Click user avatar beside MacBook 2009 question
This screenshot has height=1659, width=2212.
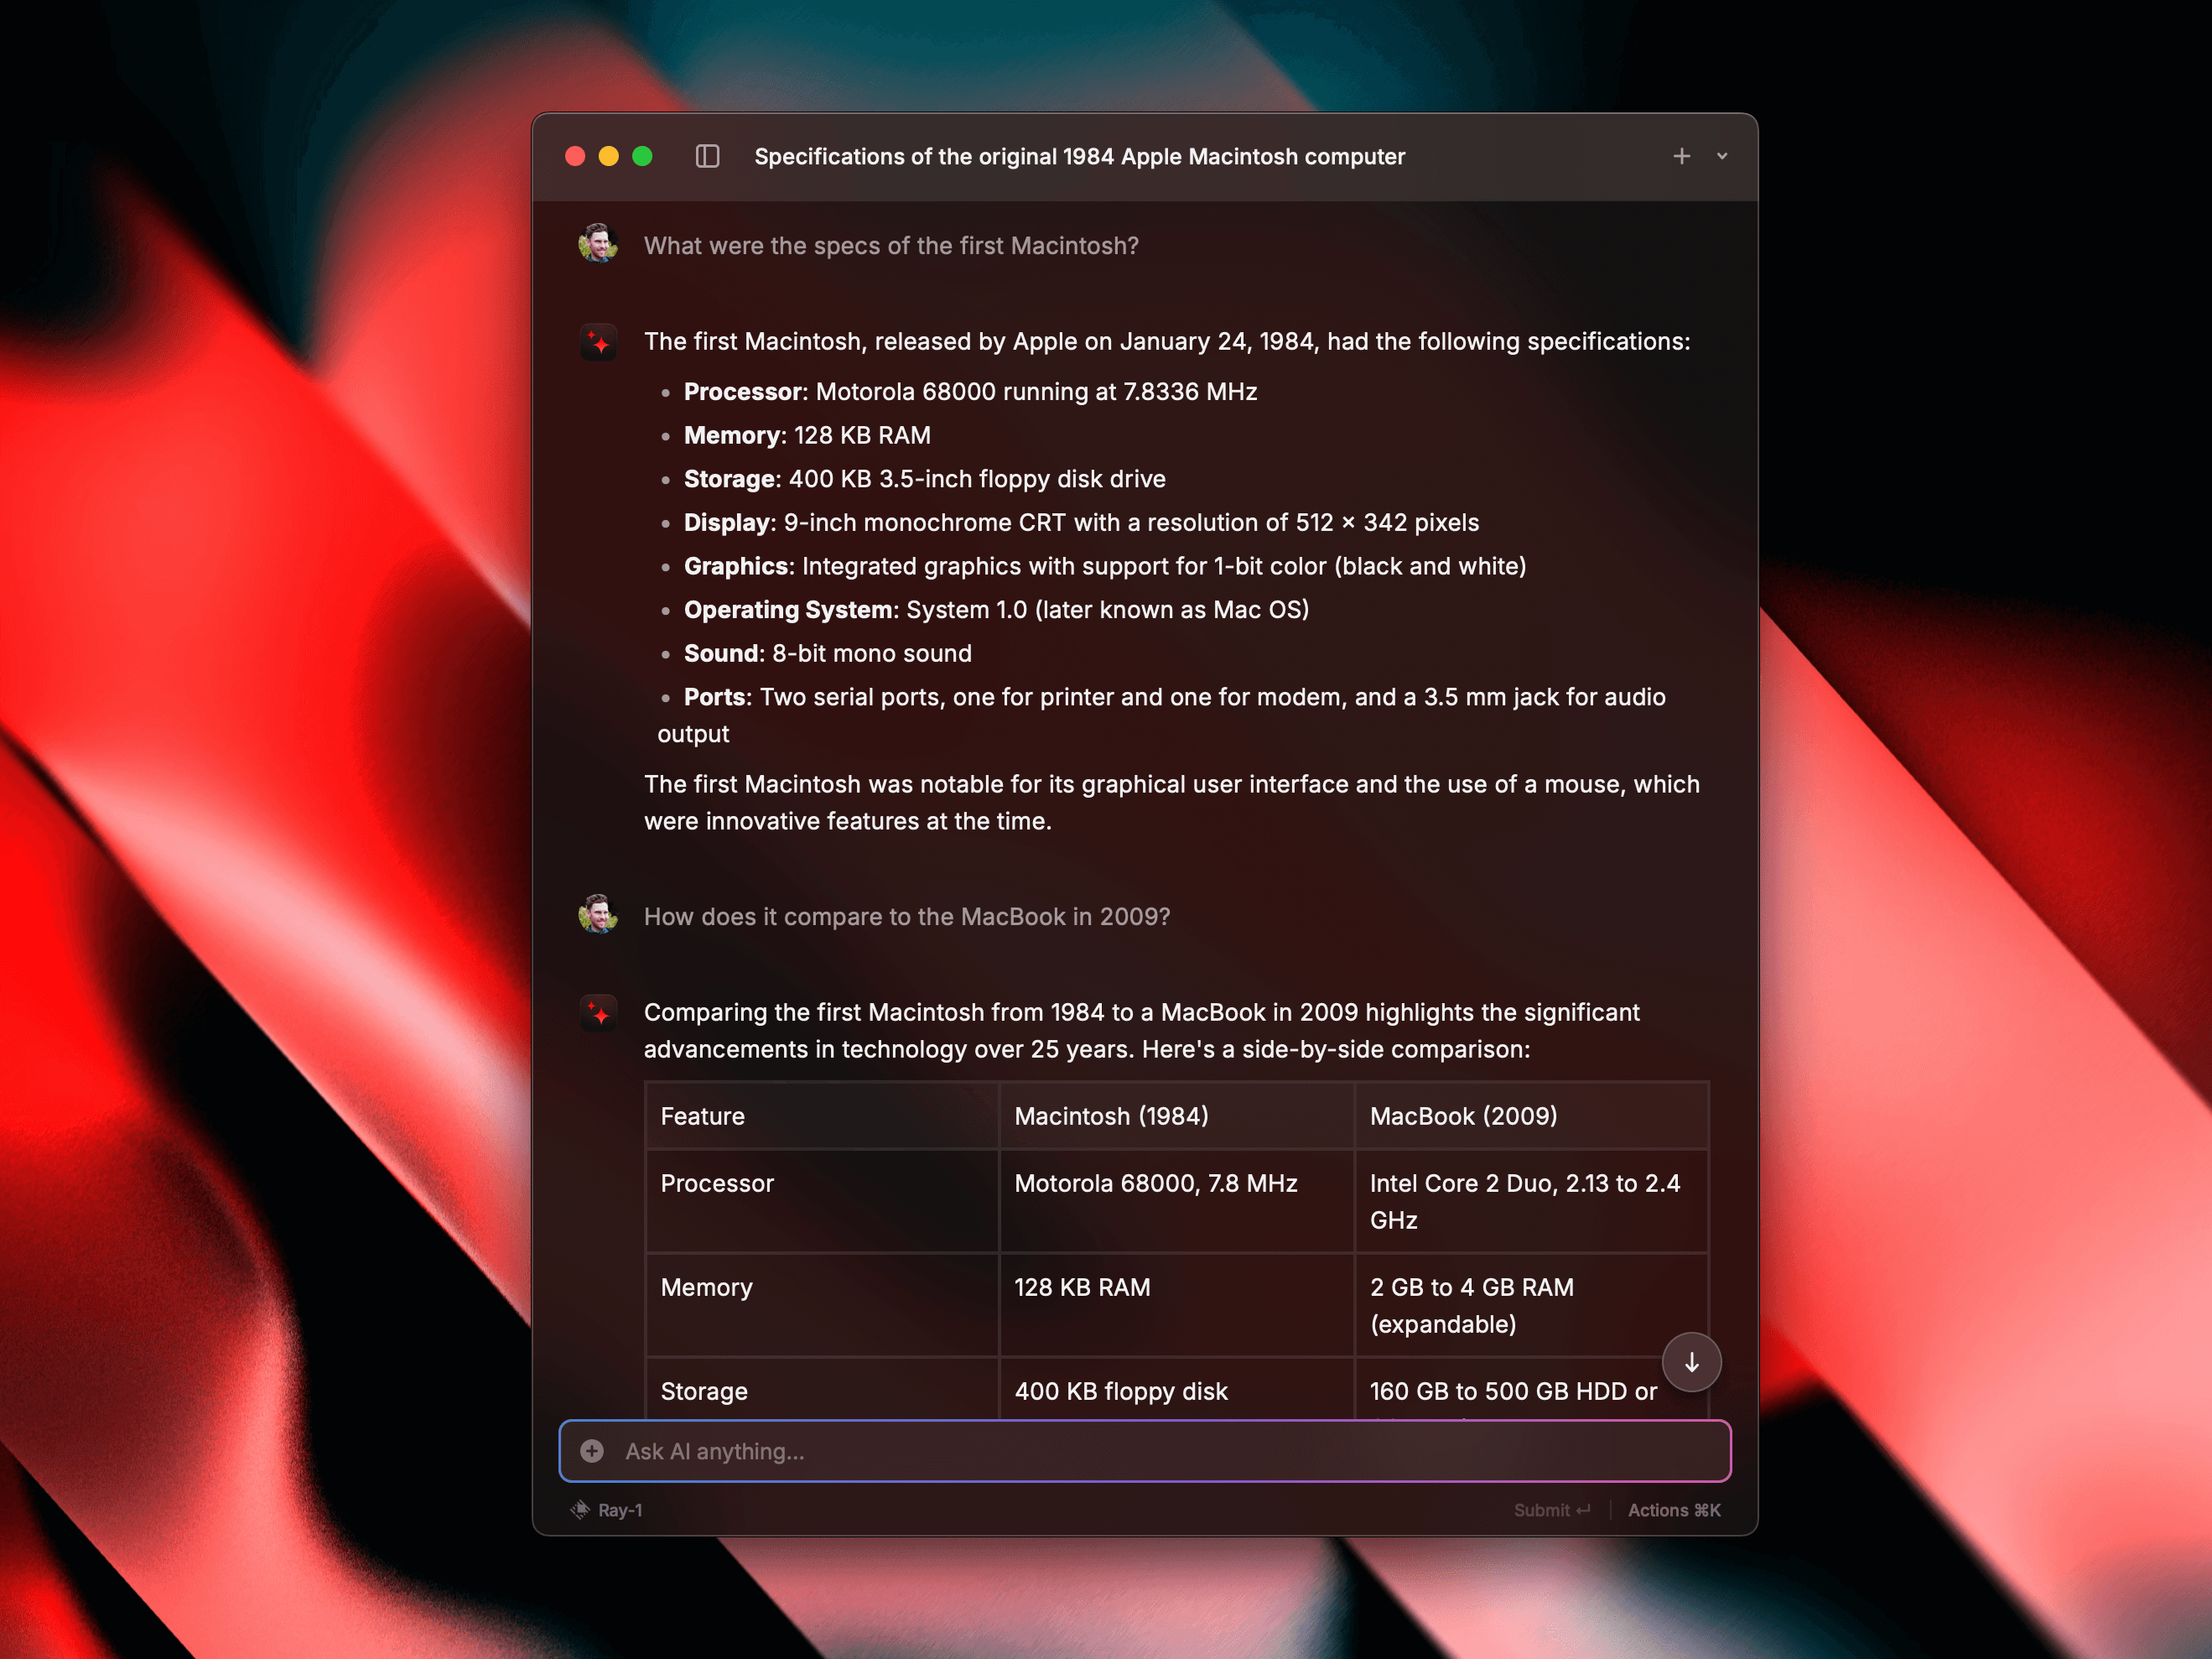point(598,915)
